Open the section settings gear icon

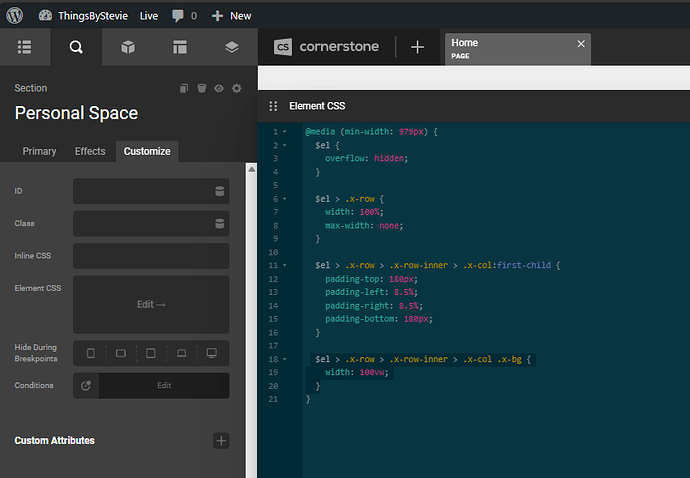(237, 88)
